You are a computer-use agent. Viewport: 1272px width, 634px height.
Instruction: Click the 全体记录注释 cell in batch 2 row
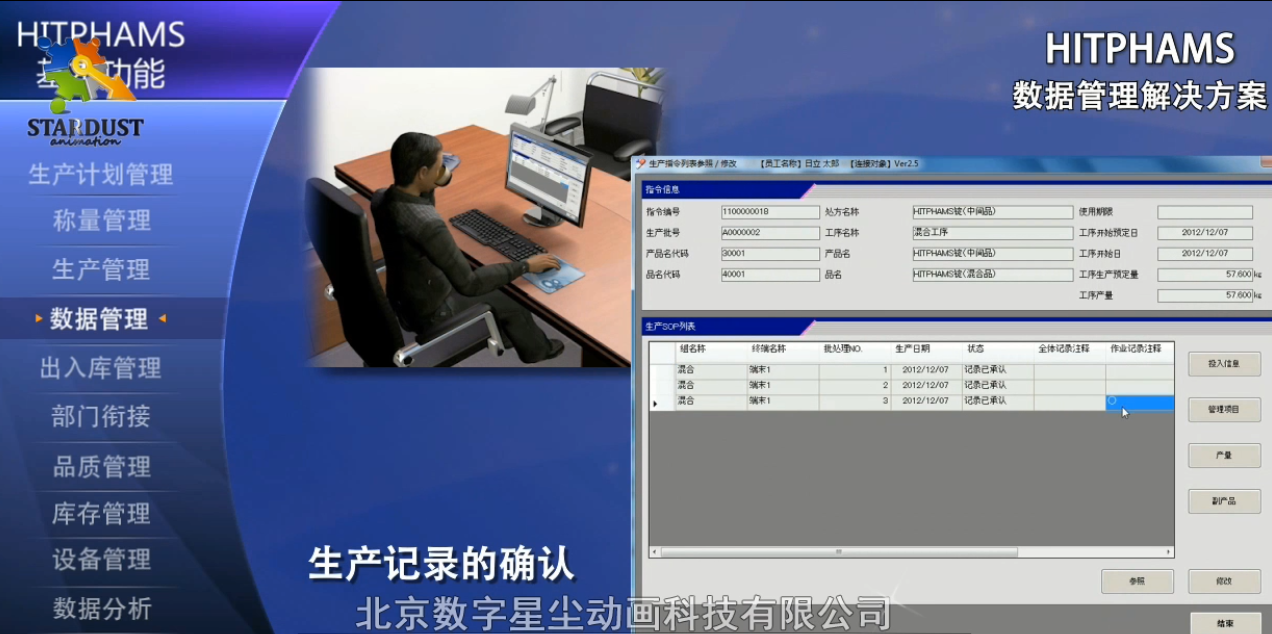(x=1070, y=386)
